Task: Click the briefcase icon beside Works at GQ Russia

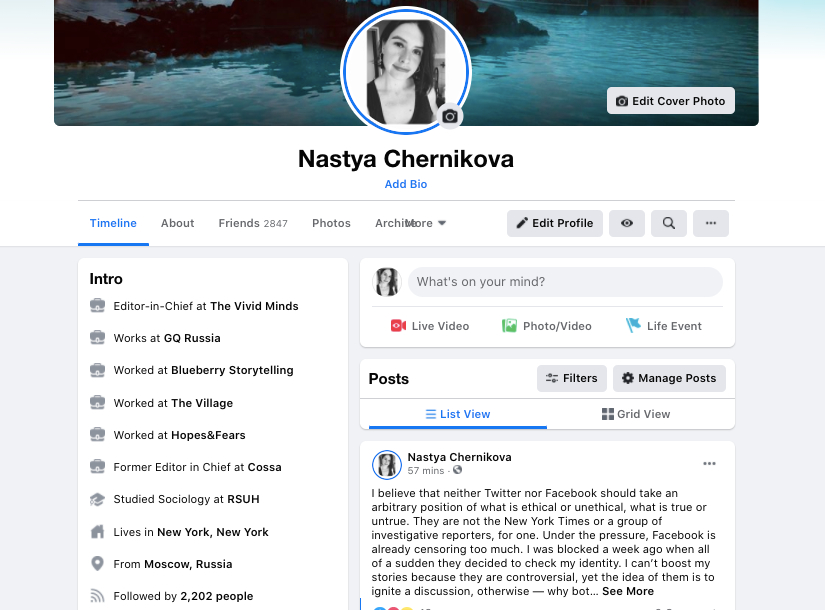Action: tap(97, 337)
